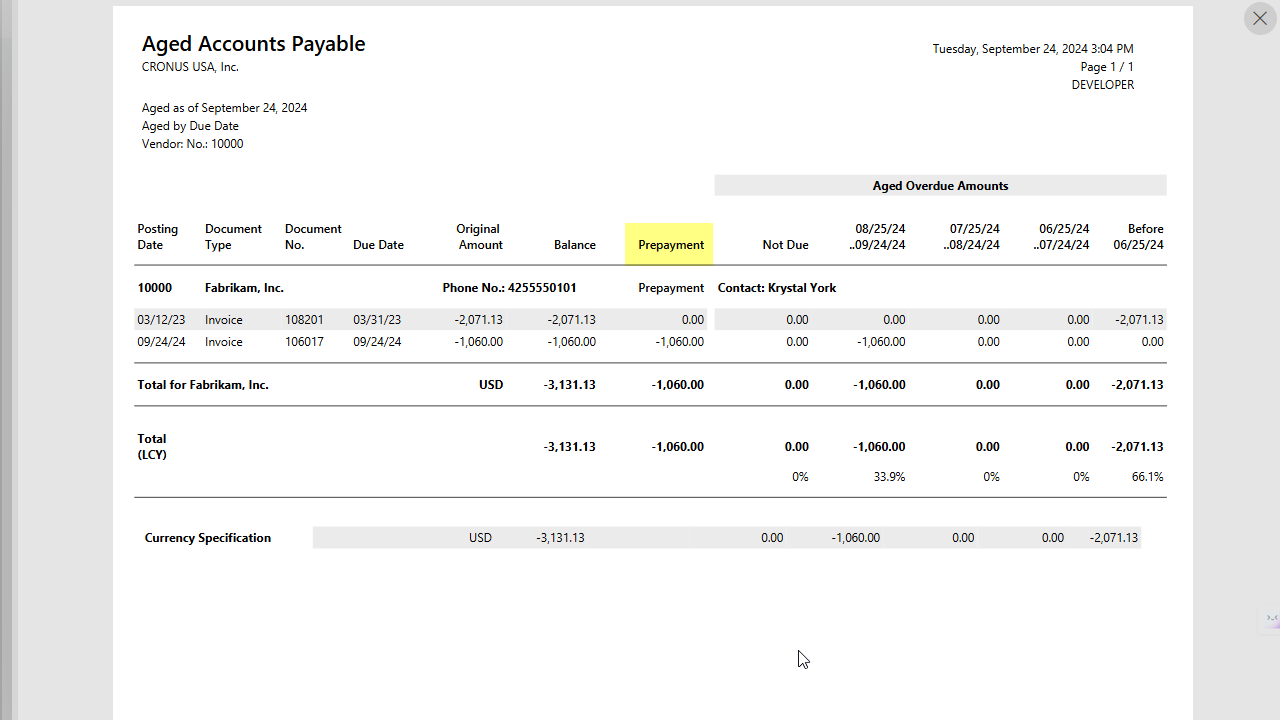Click the 66.1% percentage value
The height and width of the screenshot is (720, 1280).
(x=1147, y=476)
